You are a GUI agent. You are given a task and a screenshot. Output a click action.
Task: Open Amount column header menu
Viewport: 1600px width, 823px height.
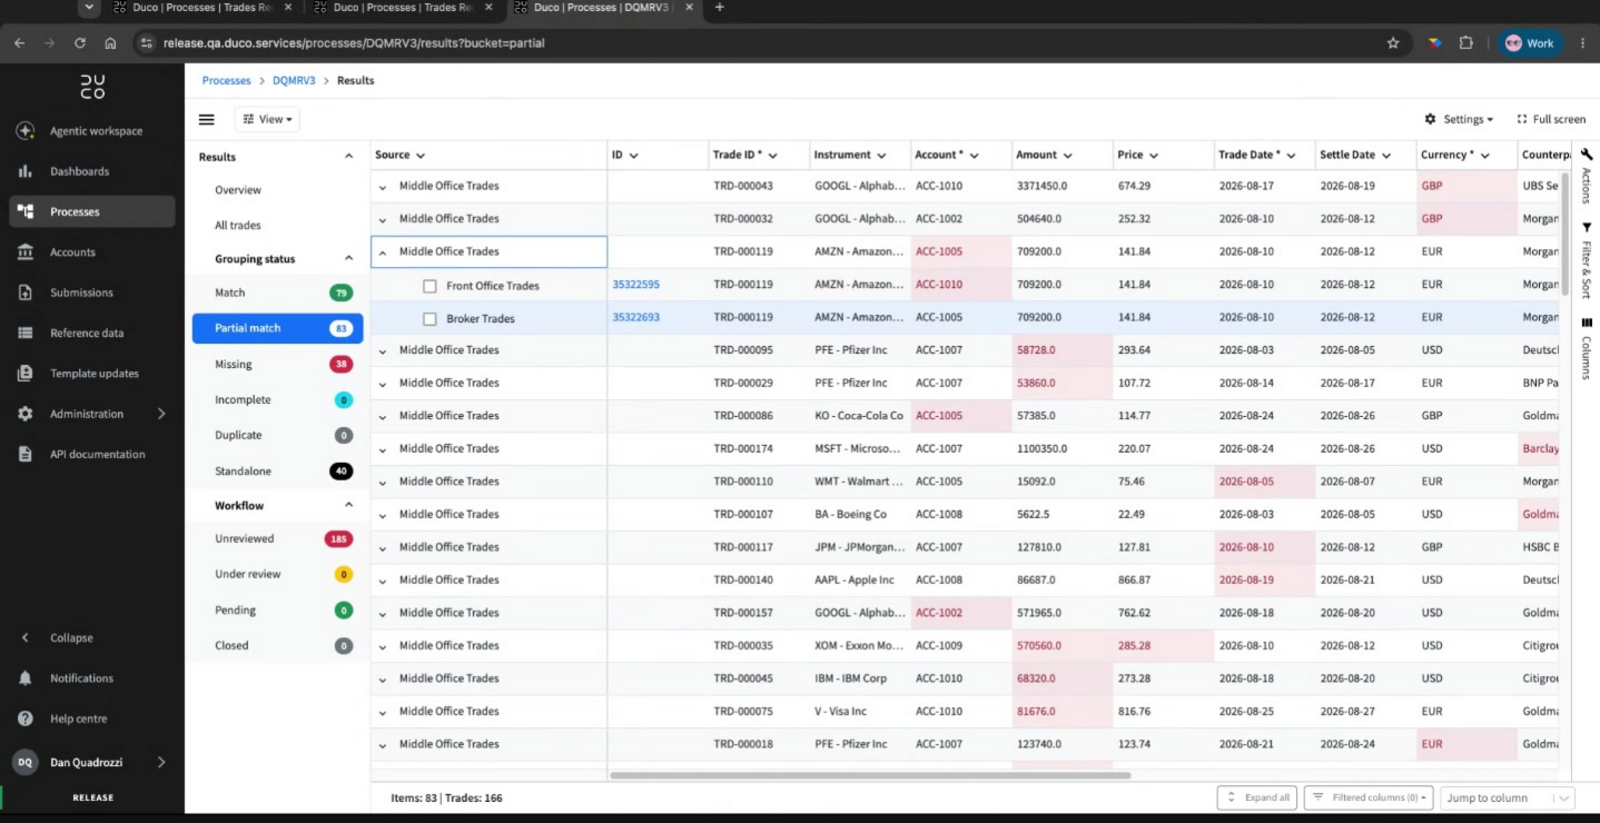tap(1068, 156)
